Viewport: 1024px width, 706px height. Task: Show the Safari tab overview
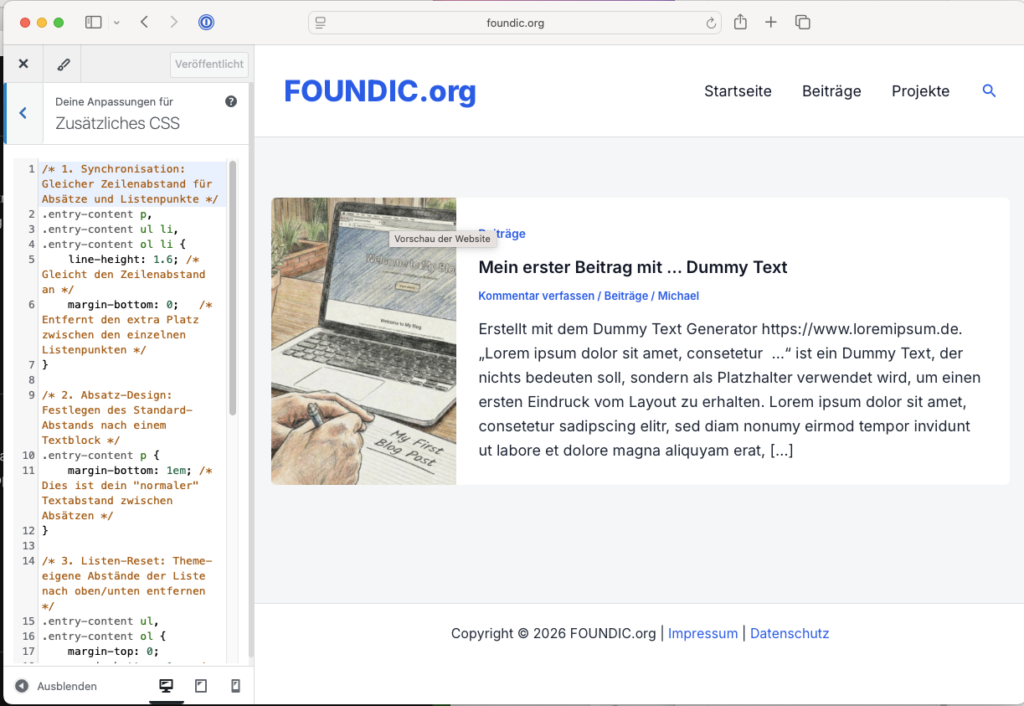pyautogui.click(x=802, y=22)
